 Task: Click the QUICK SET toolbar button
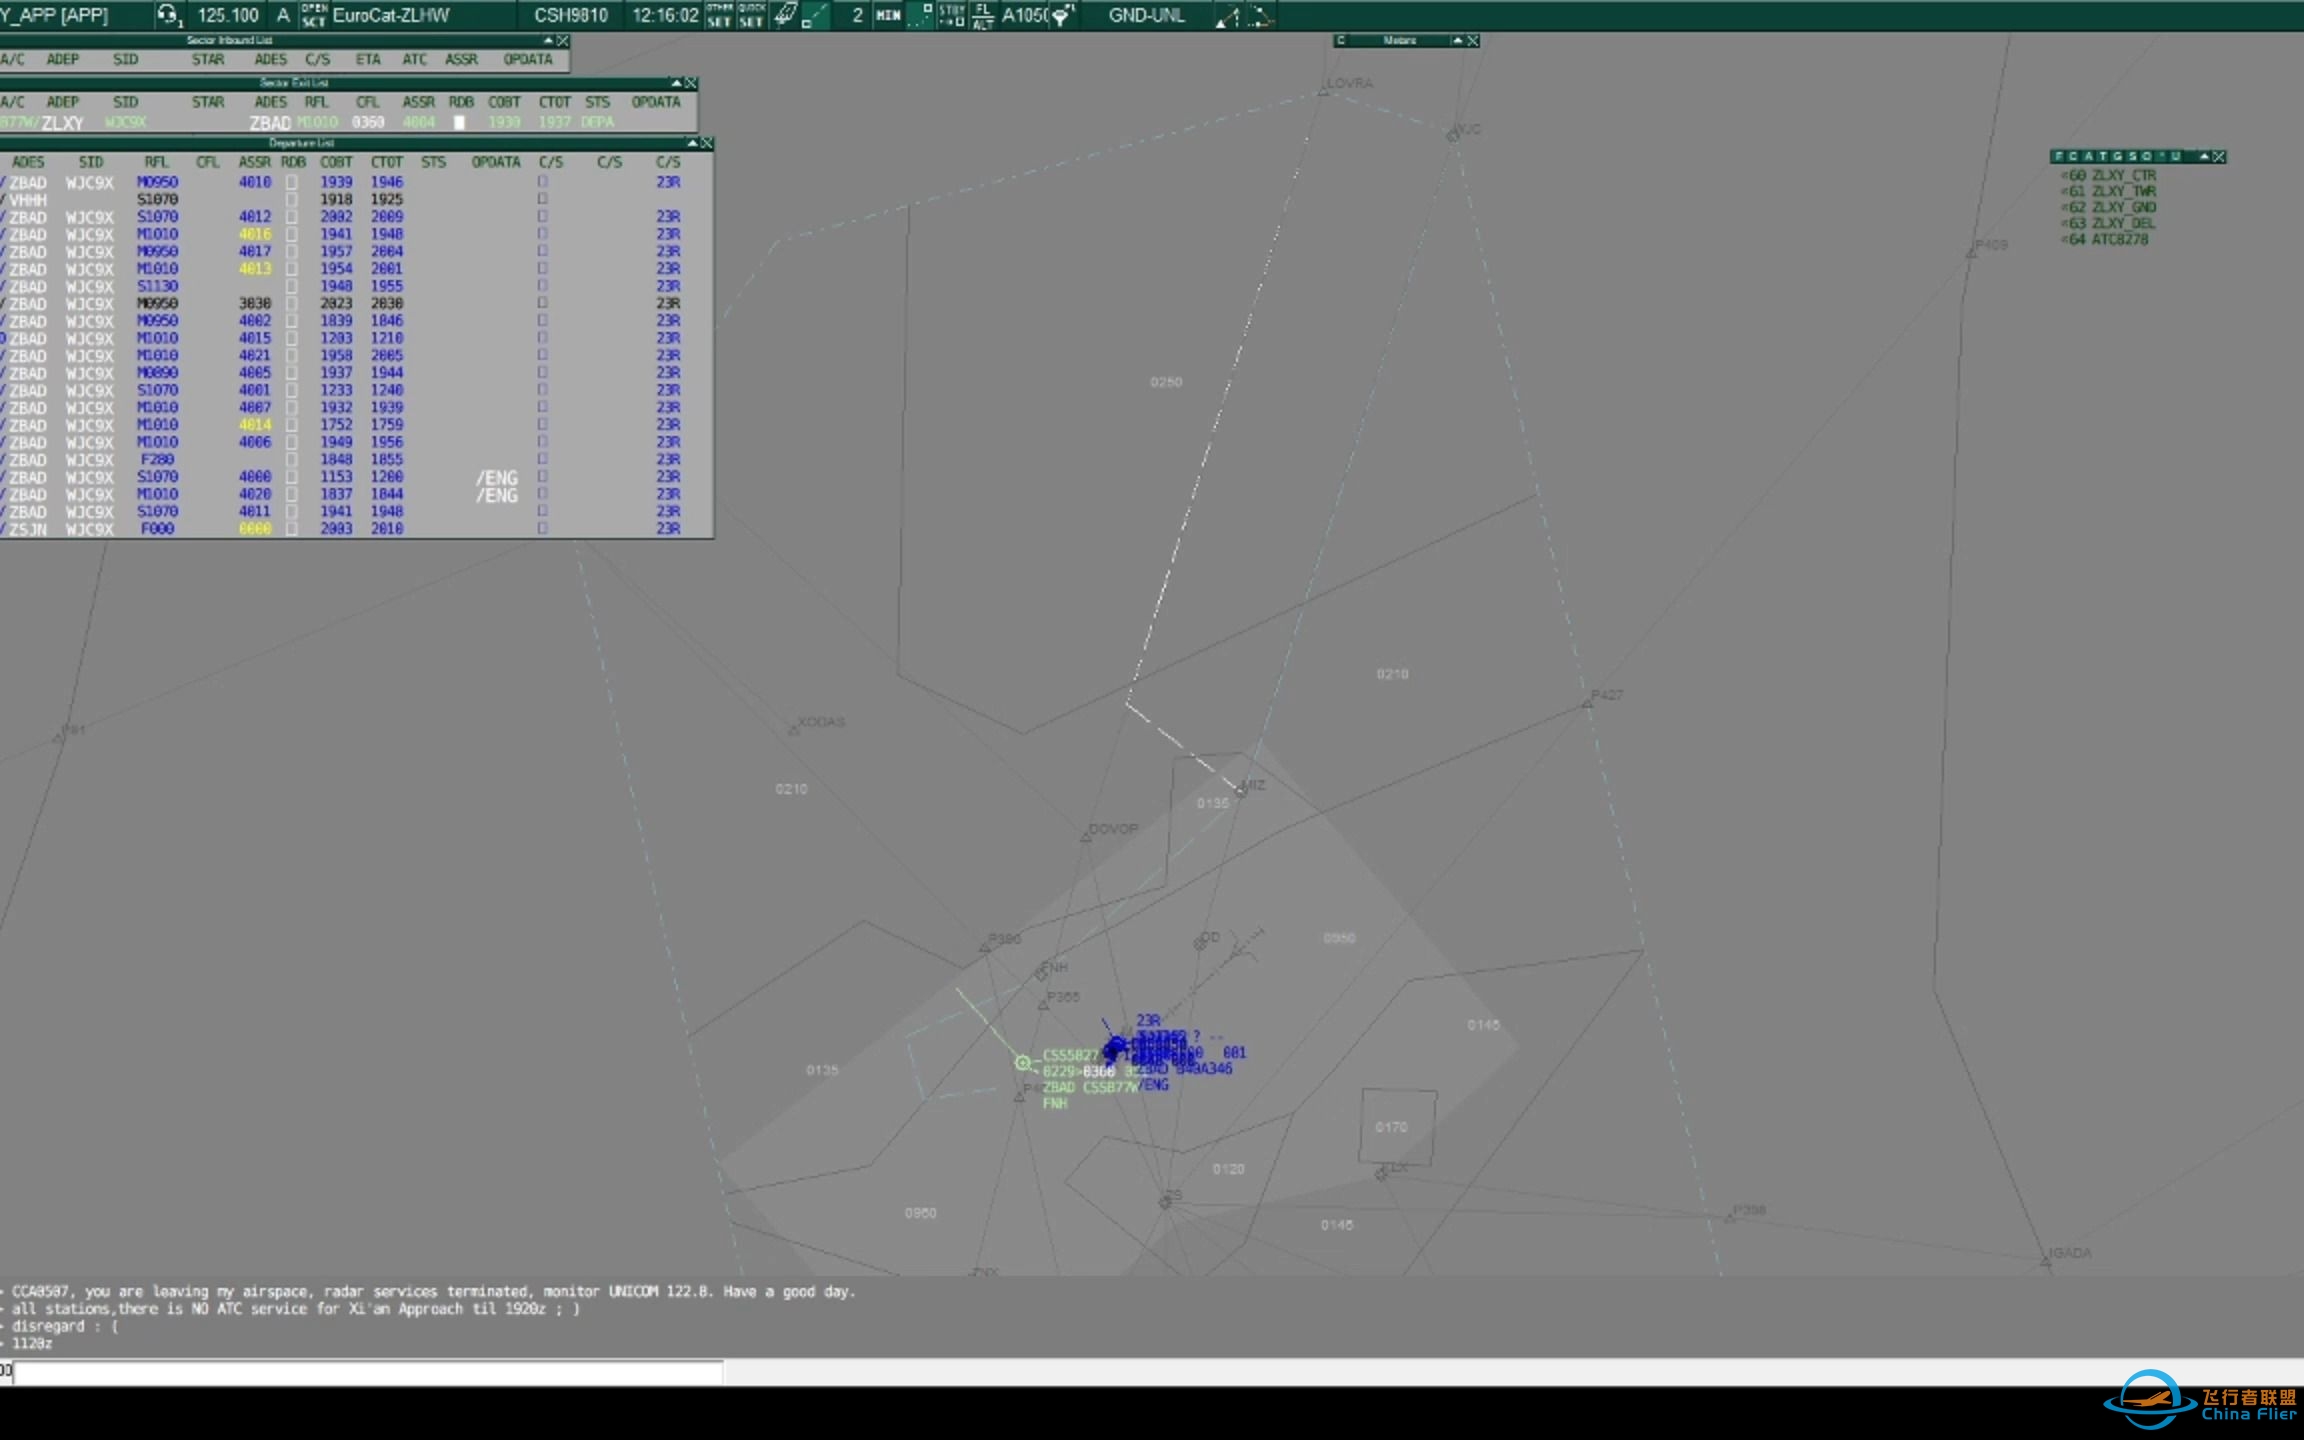[x=751, y=15]
